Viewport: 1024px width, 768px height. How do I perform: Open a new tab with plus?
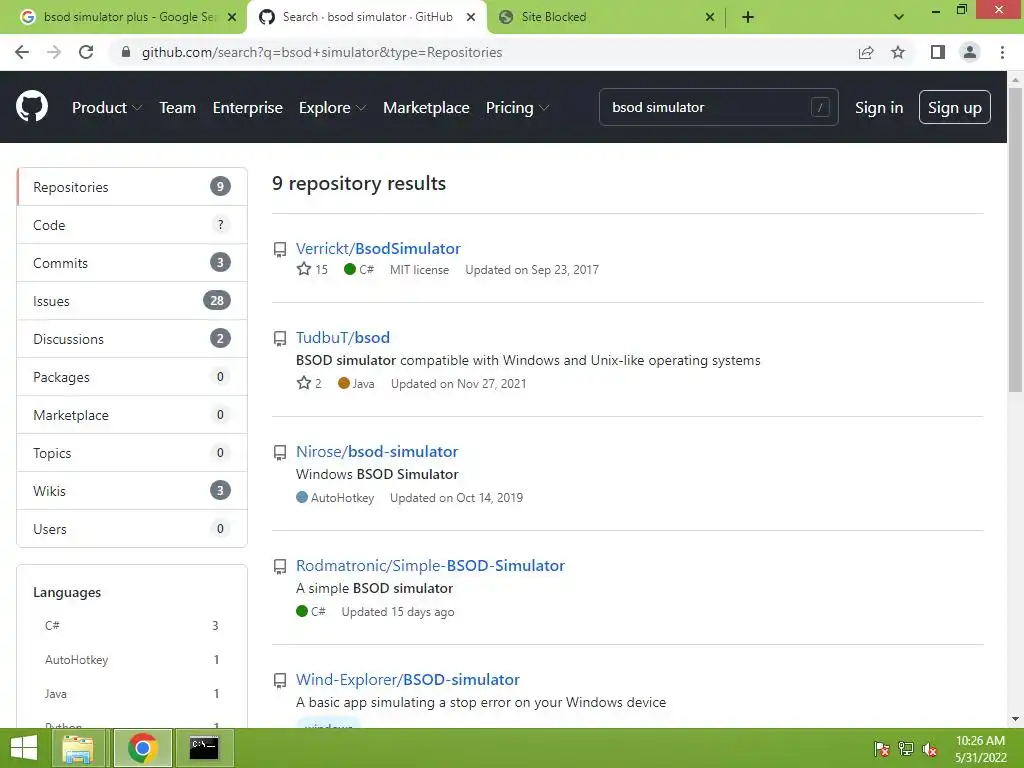[748, 17]
